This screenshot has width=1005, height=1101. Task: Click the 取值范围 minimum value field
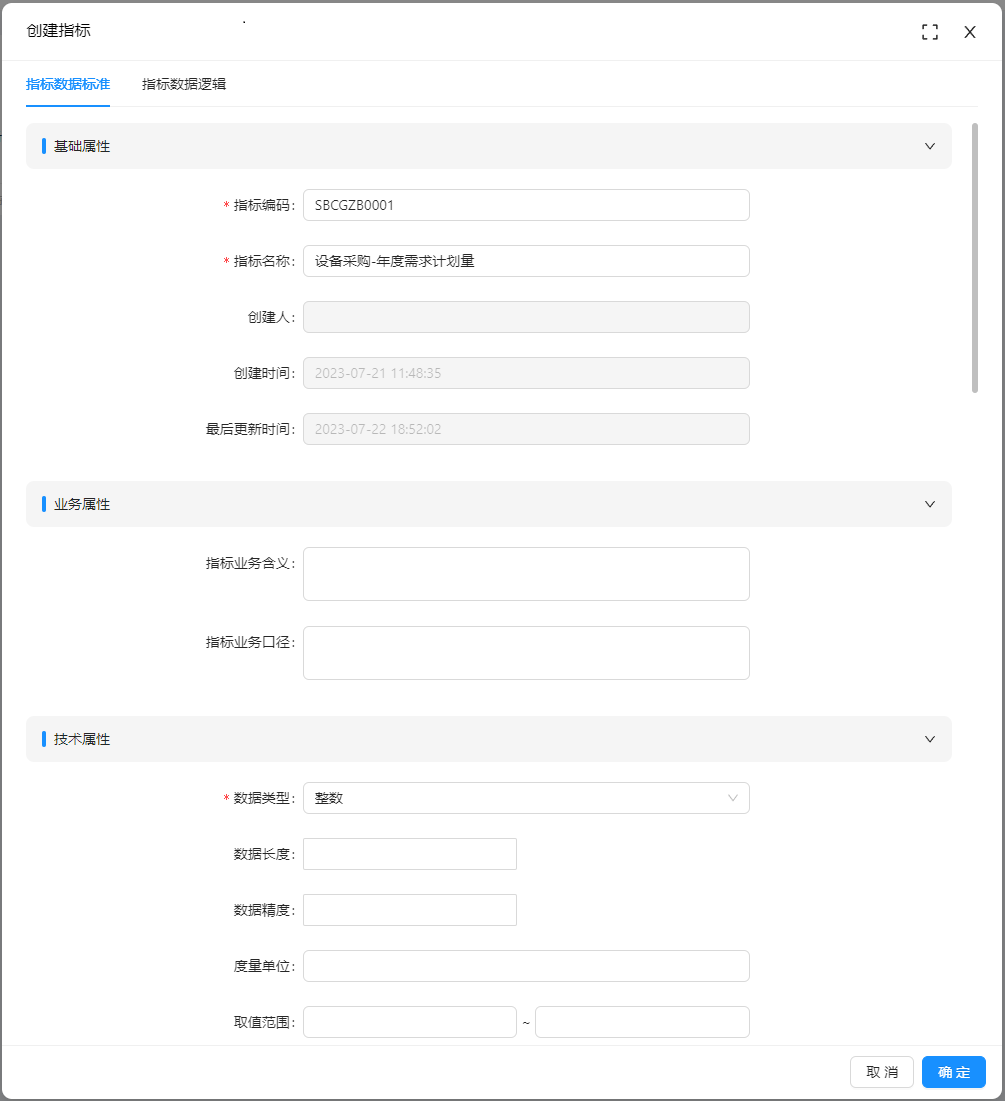(x=410, y=1022)
